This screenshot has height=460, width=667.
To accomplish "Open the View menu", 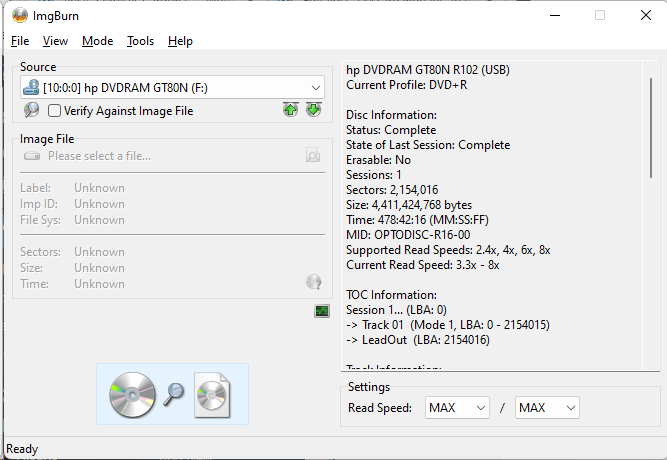I will pos(55,41).
